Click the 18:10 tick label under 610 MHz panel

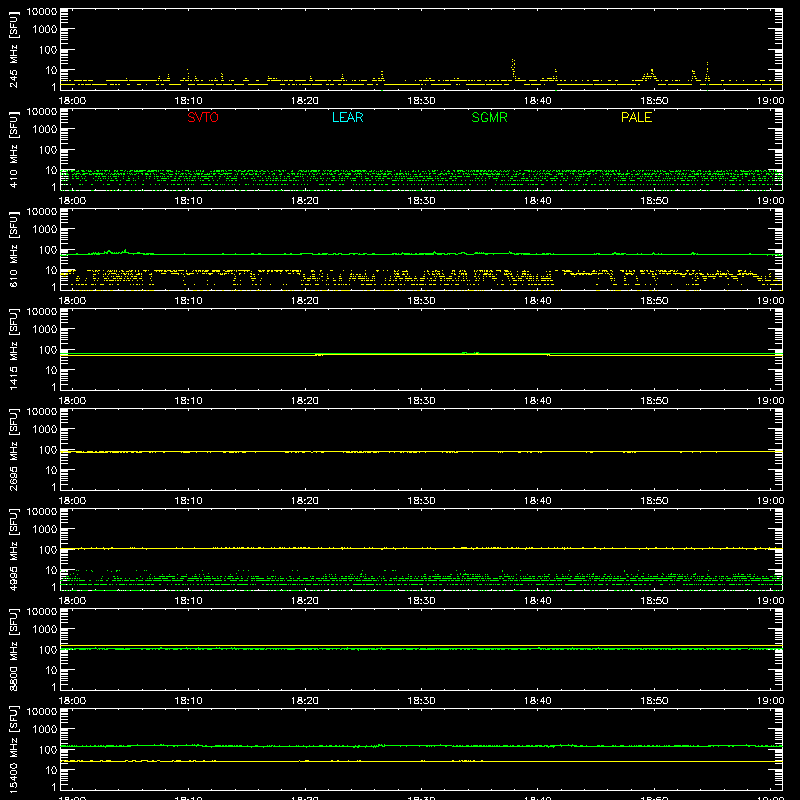tap(188, 301)
